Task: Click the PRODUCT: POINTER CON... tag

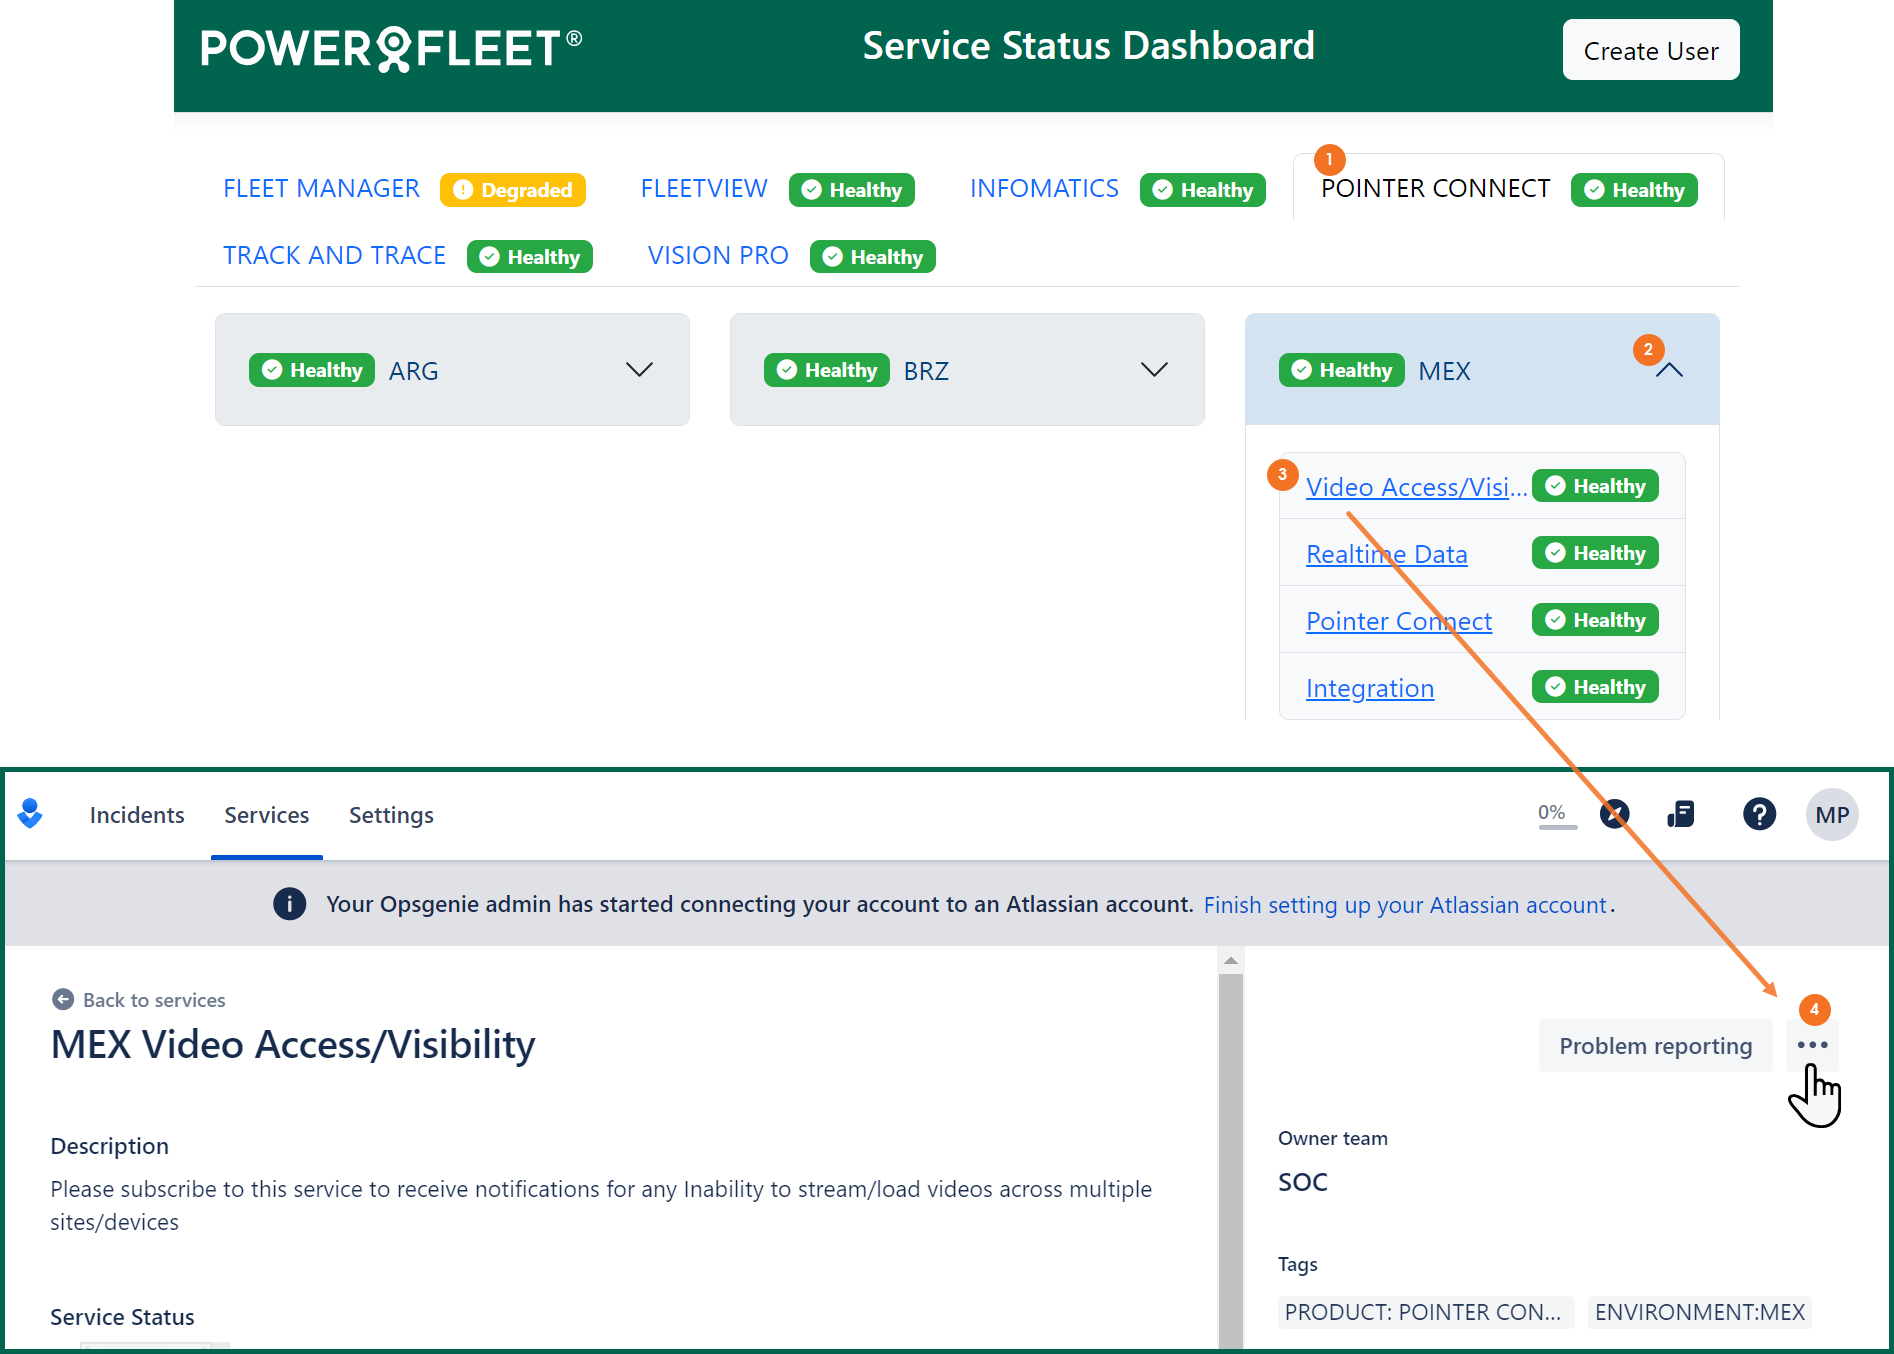Action: pos(1424,1312)
